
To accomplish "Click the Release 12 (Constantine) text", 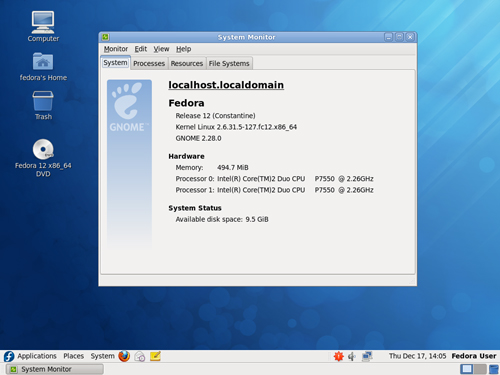I will 215,116.
